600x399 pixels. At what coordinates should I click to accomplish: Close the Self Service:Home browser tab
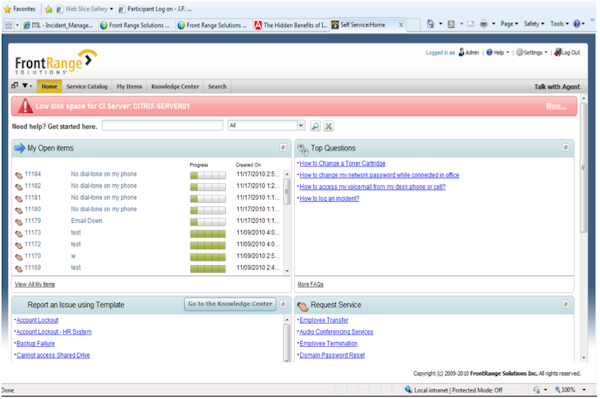[x=401, y=25]
